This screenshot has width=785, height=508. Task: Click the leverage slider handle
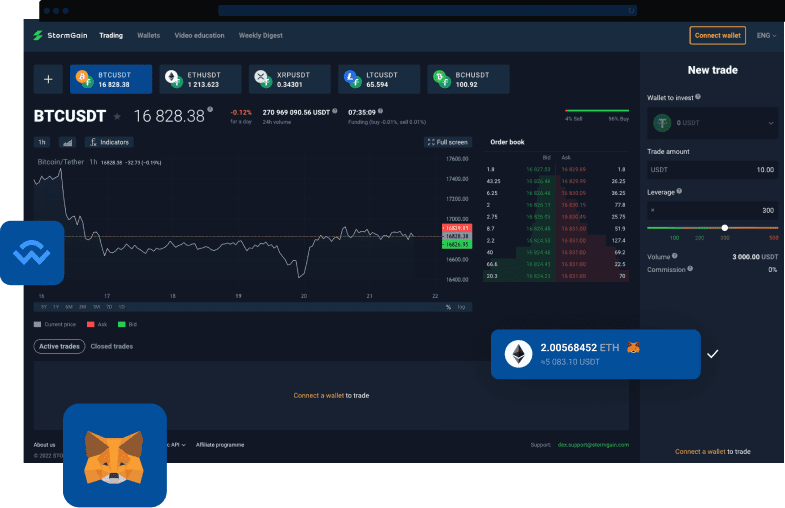click(724, 228)
